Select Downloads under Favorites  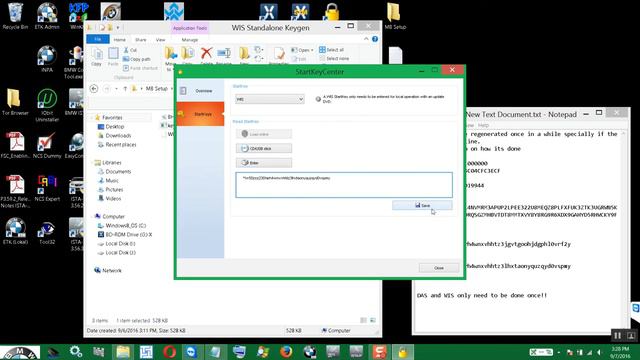(x=114, y=136)
